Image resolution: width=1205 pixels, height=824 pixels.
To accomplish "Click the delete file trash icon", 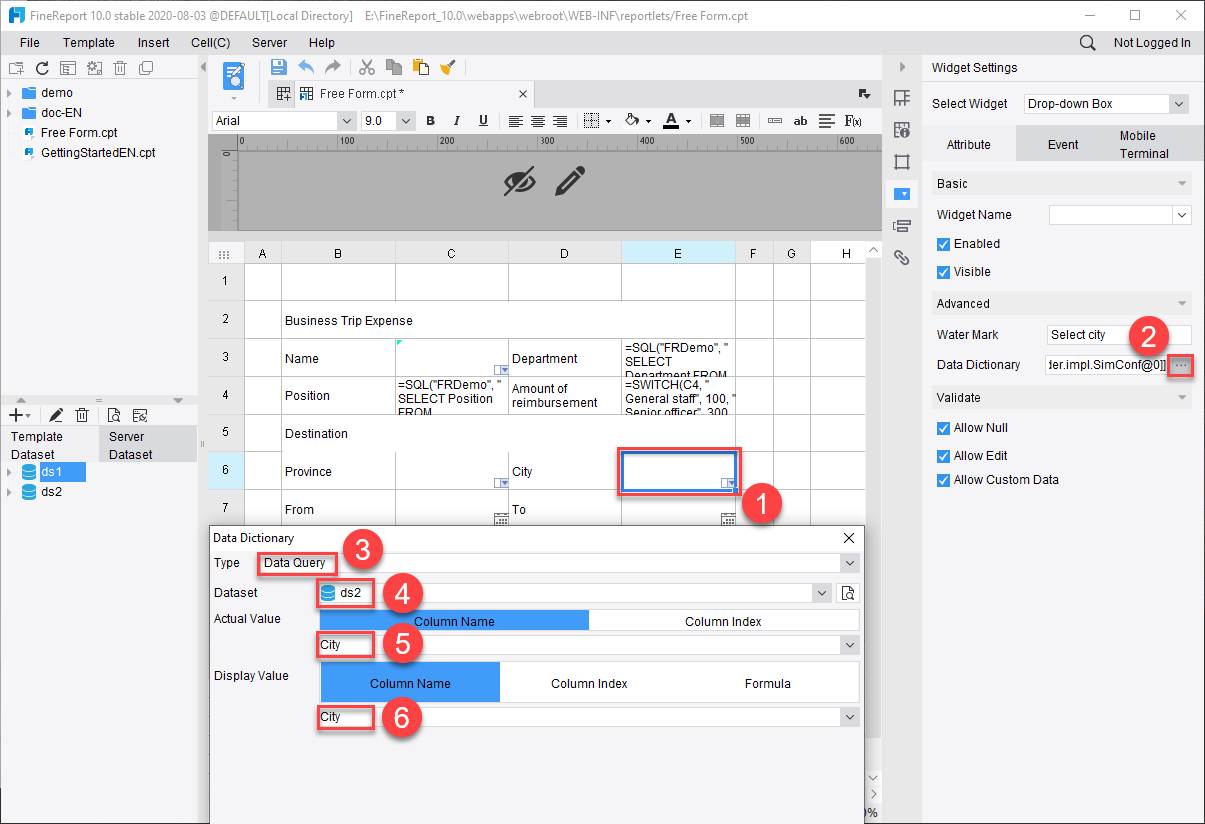I will click(120, 68).
